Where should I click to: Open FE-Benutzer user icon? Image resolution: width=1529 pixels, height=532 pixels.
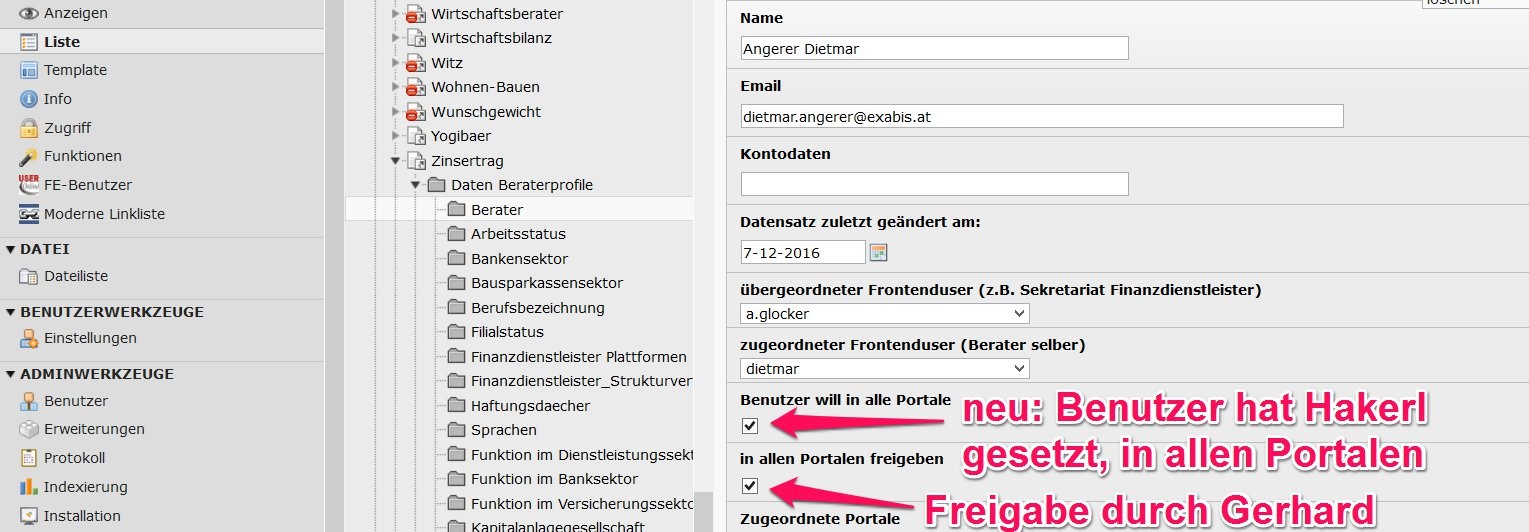click(x=28, y=185)
